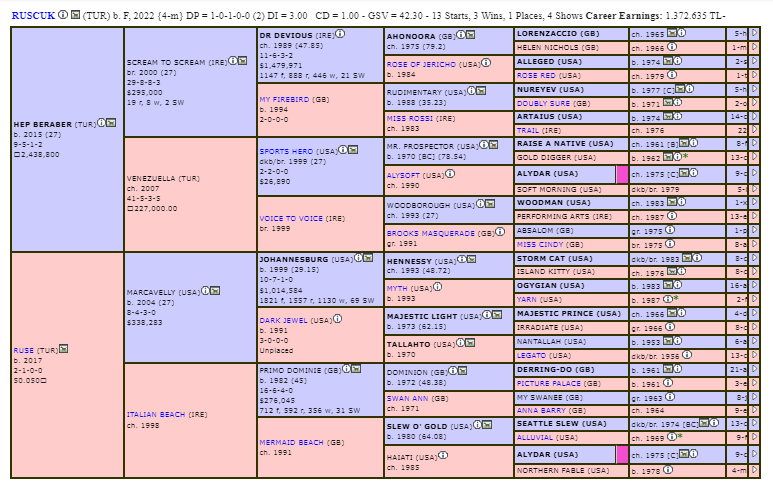
Task: Click info icon next to SCREAM TO SCREAM
Action: tap(232, 61)
